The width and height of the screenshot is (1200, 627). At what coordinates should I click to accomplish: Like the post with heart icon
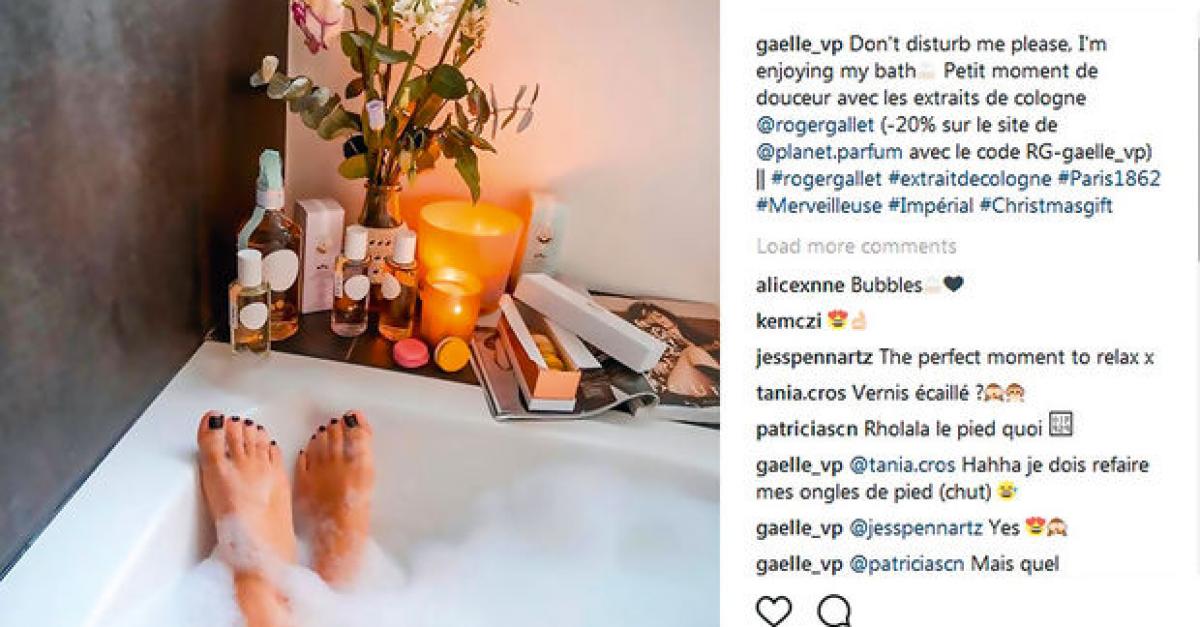click(x=774, y=610)
